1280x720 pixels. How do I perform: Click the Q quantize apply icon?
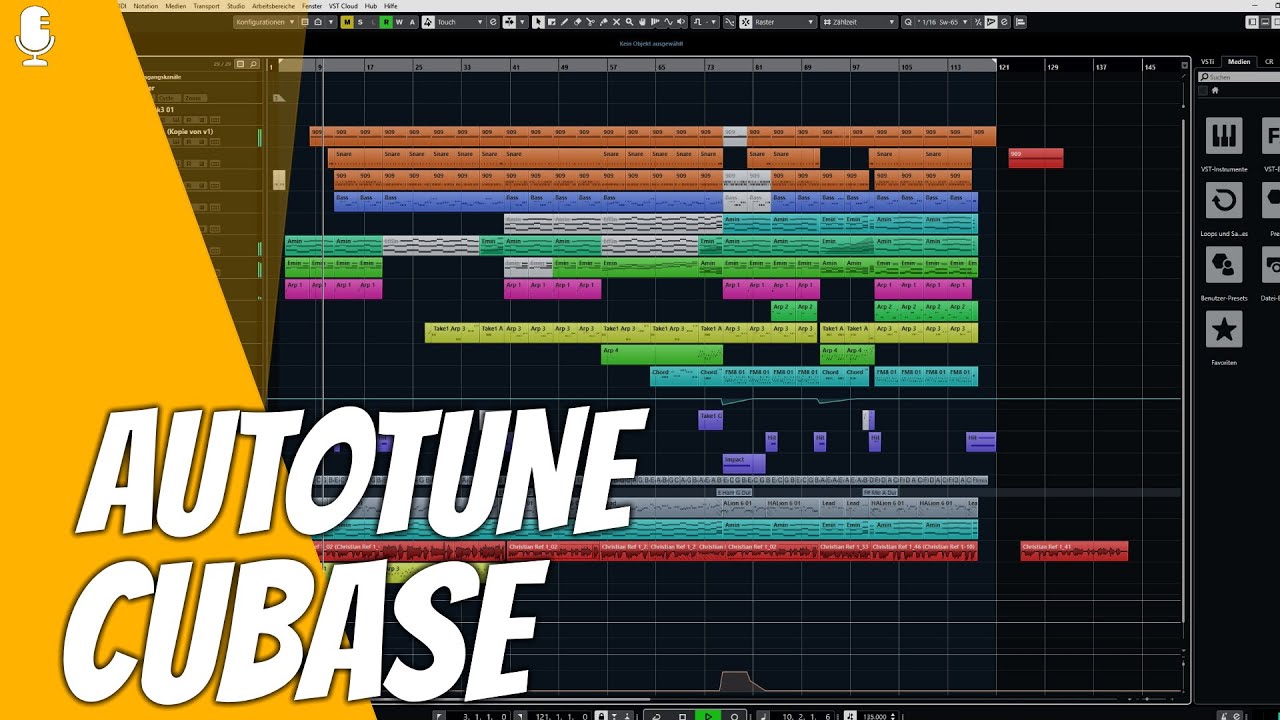click(x=908, y=22)
